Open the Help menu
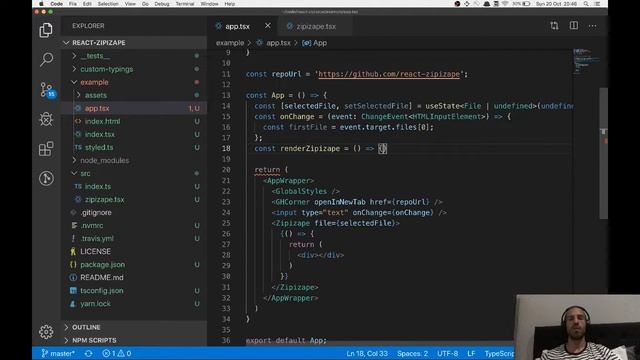This screenshot has width=640, height=360. (230, 4)
